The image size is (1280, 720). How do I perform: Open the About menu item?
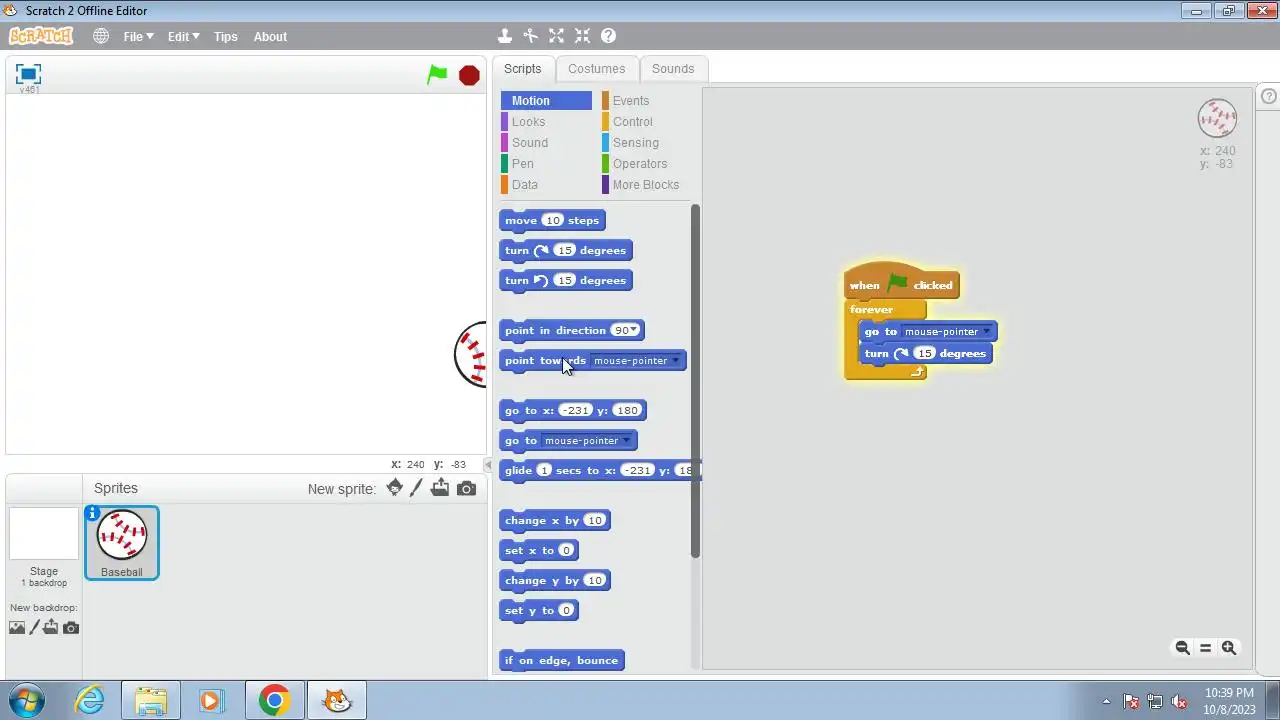coord(270,36)
